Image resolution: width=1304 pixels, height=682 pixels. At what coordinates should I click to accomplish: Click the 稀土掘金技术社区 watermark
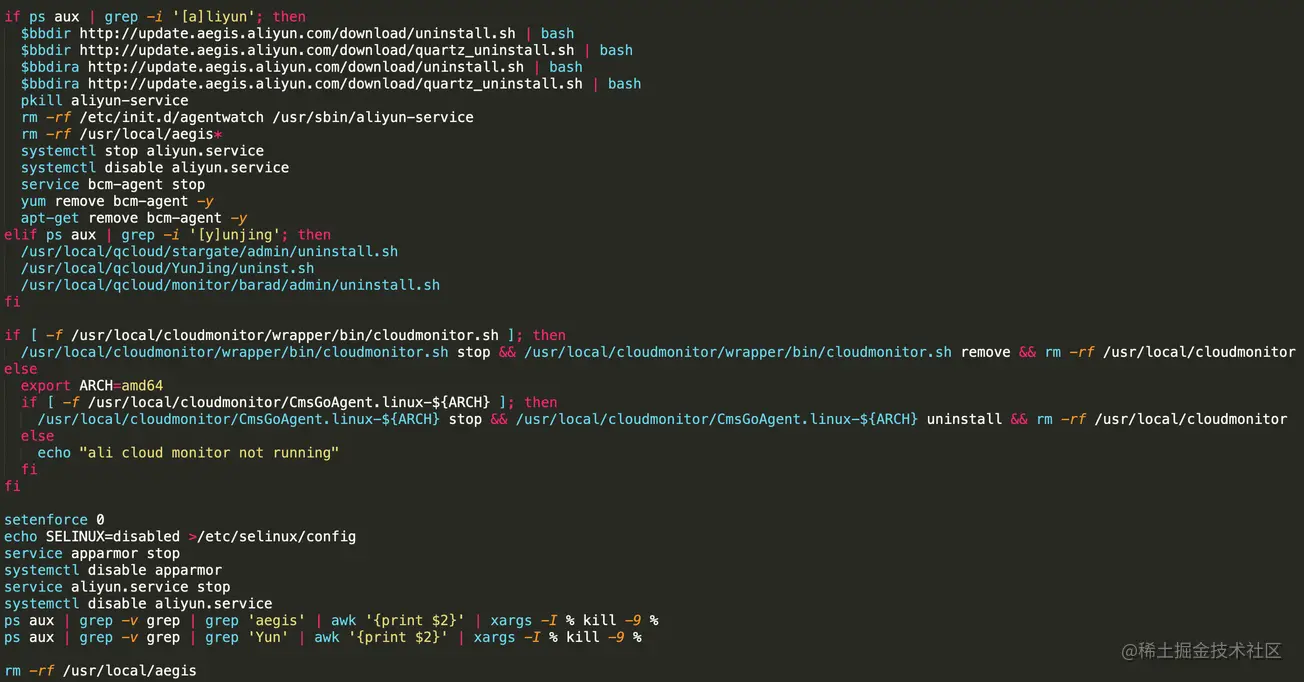point(1201,651)
